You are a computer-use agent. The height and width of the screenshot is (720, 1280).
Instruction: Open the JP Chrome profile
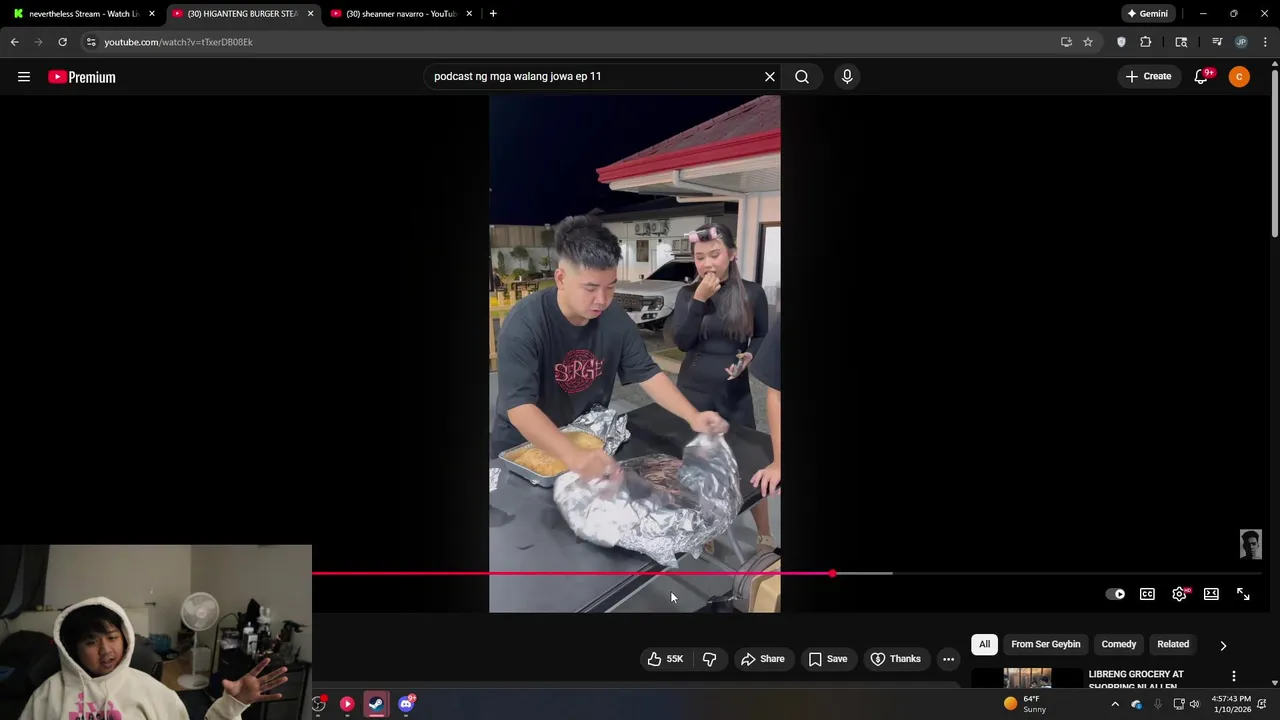point(1241,42)
